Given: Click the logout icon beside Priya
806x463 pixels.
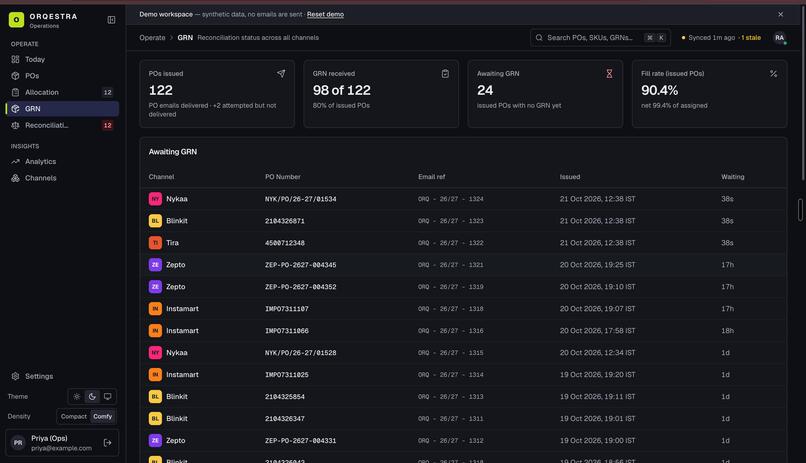Looking at the screenshot, I should (x=107, y=442).
